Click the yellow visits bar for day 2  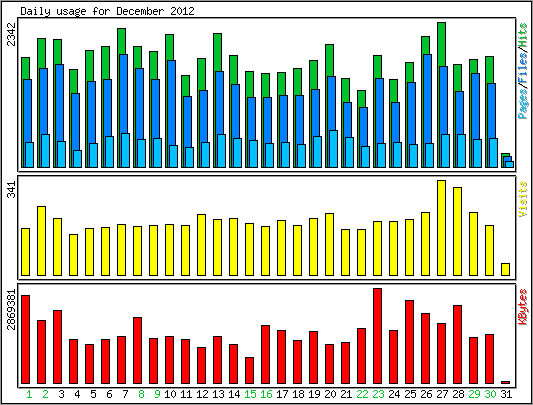coord(41,241)
